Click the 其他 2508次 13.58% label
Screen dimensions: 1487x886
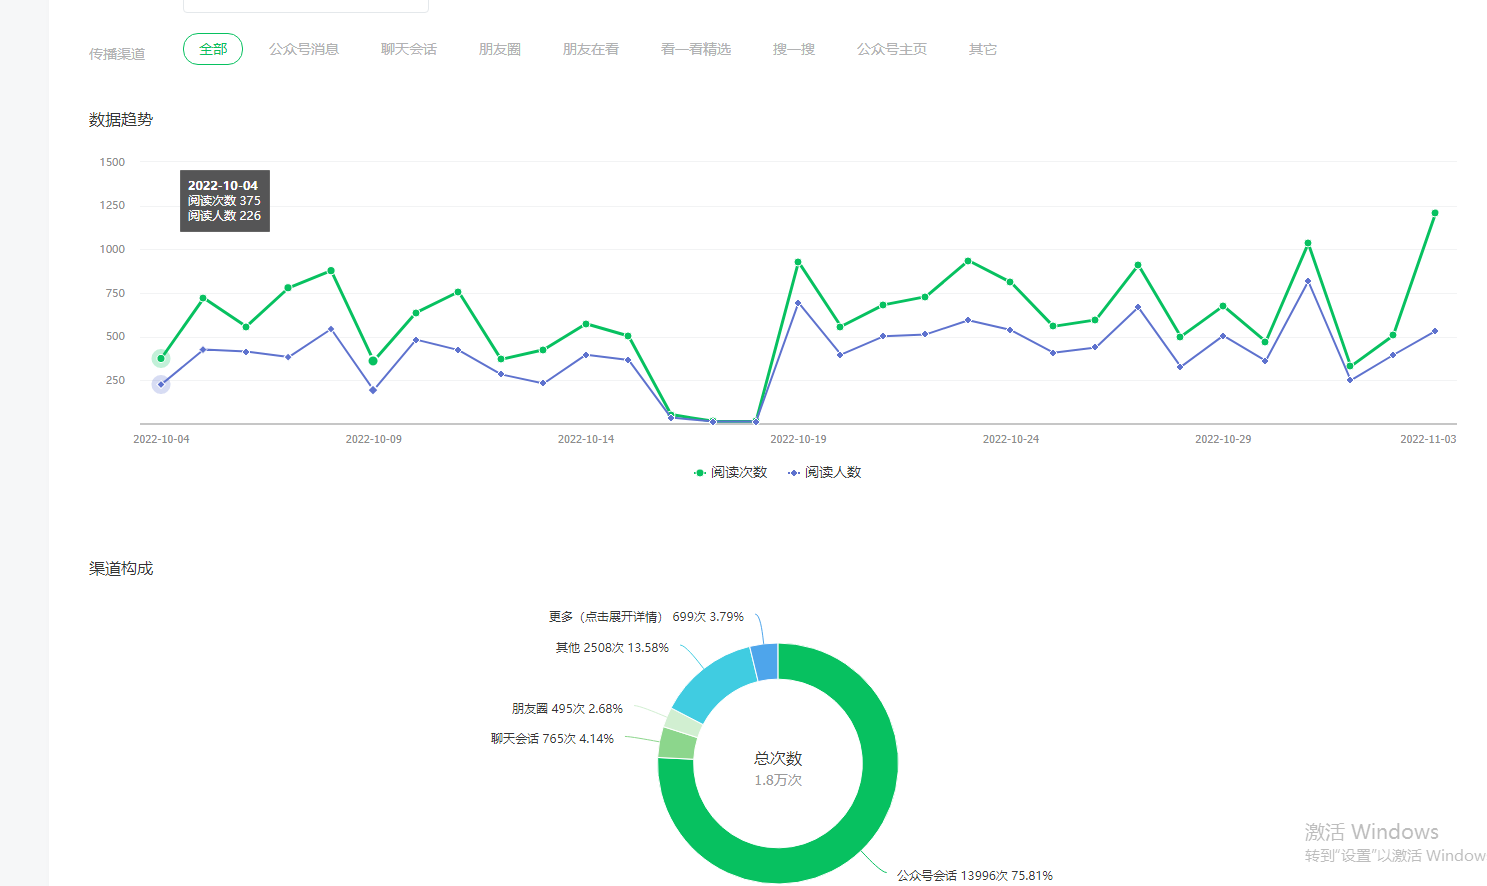612,648
